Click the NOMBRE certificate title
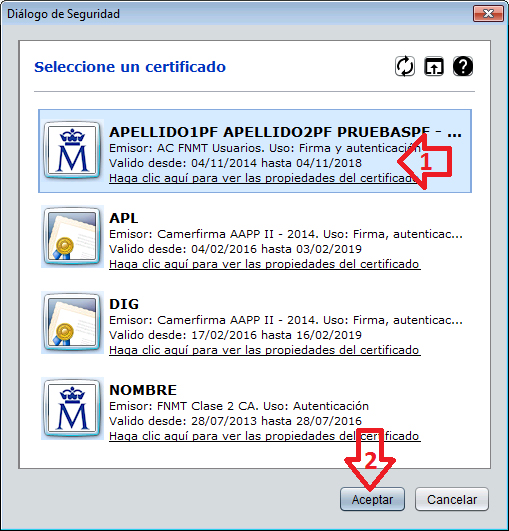Screen dimensions: 509x531 pyautogui.click(x=143, y=390)
